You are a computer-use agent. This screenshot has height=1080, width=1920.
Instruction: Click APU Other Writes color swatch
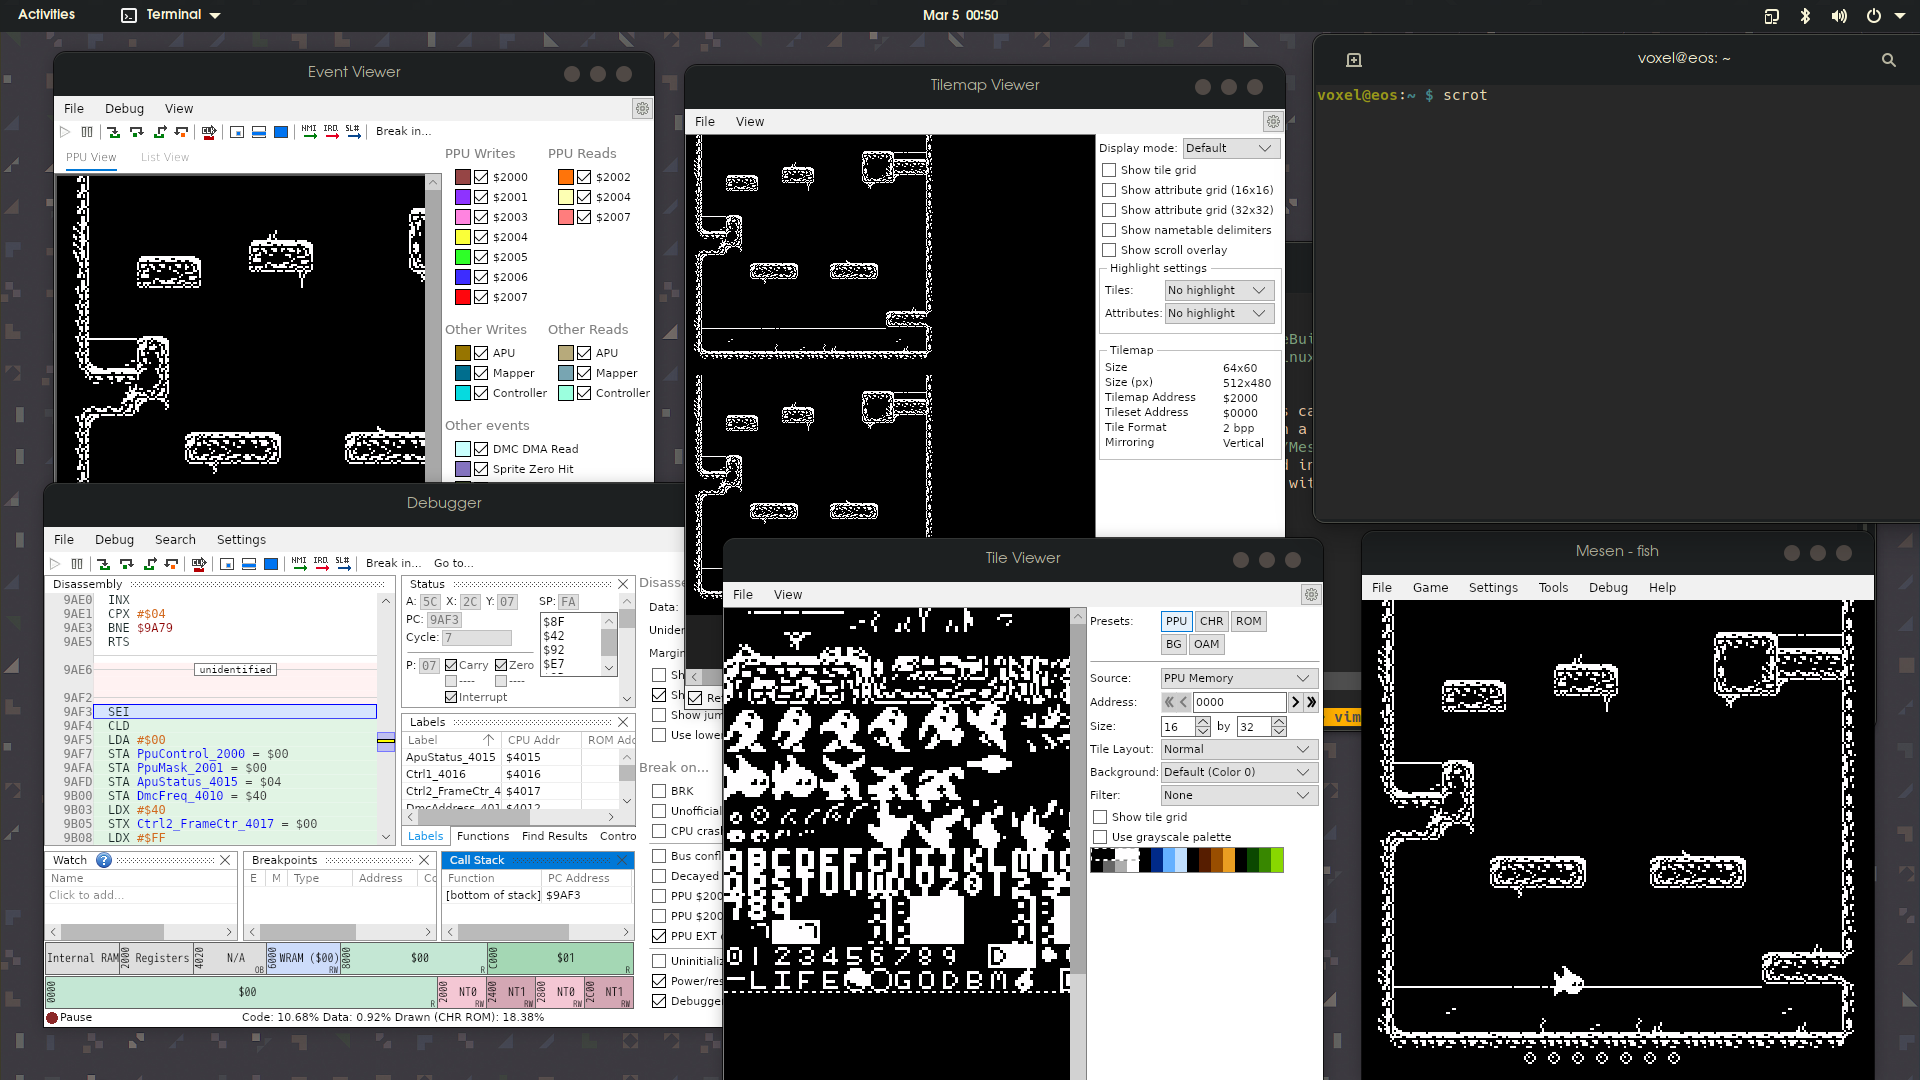coord(463,353)
